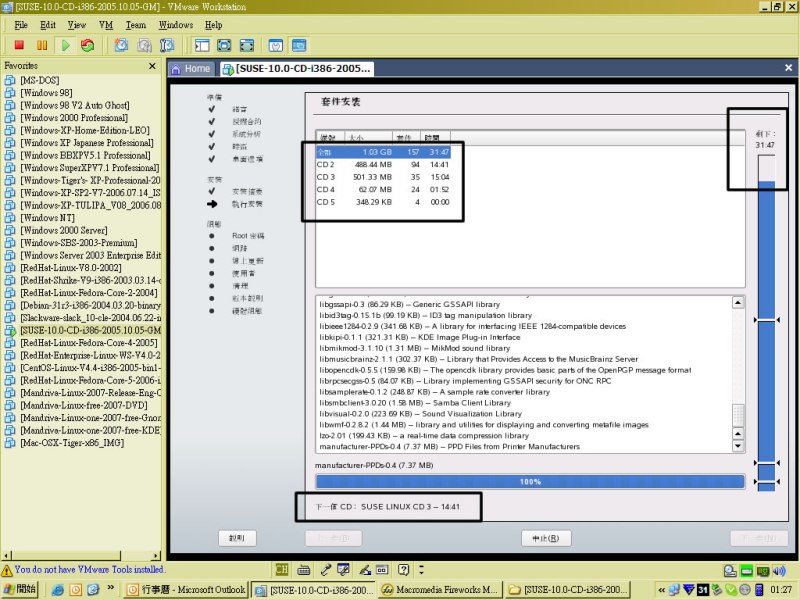
Task: Expand quick launch overflow chevron
Action: 111,588
